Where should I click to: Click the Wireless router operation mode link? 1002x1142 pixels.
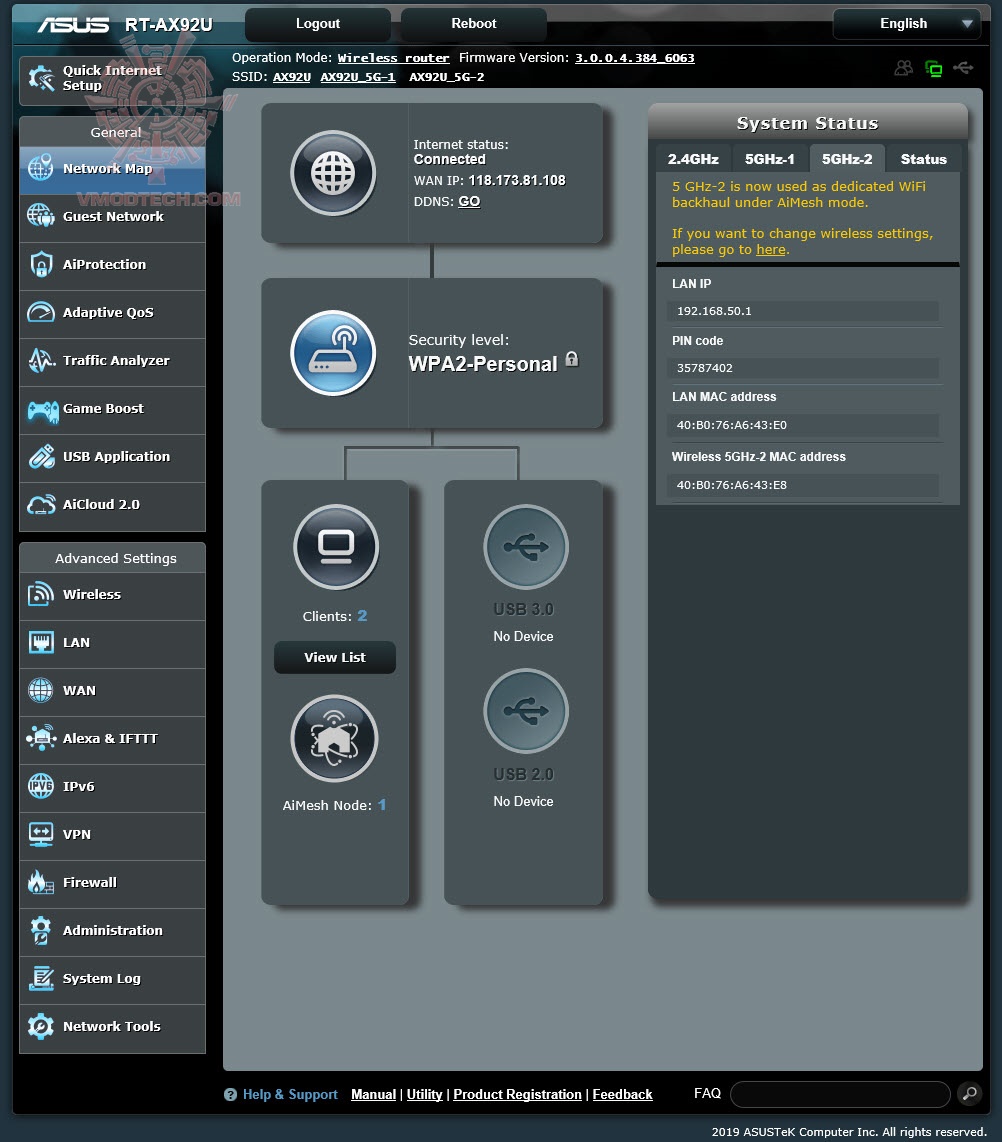(393, 58)
